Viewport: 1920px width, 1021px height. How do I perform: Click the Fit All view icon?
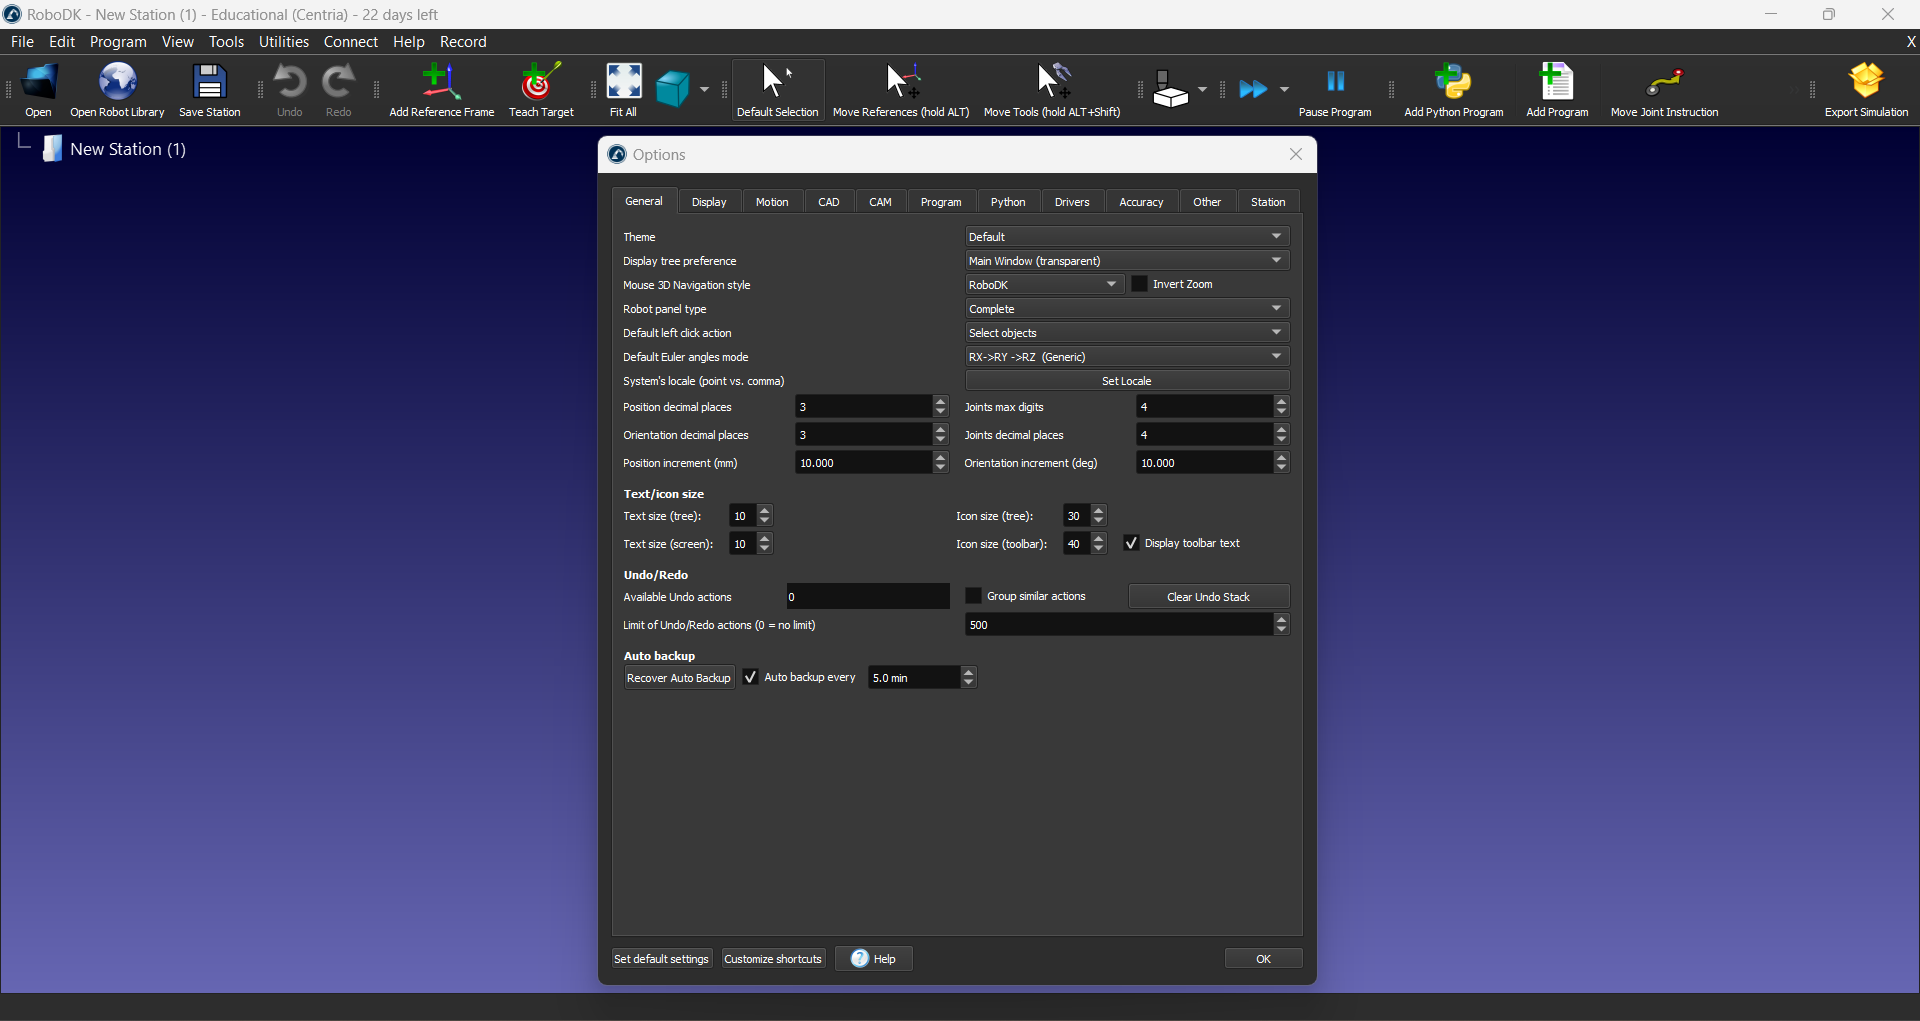click(x=623, y=84)
